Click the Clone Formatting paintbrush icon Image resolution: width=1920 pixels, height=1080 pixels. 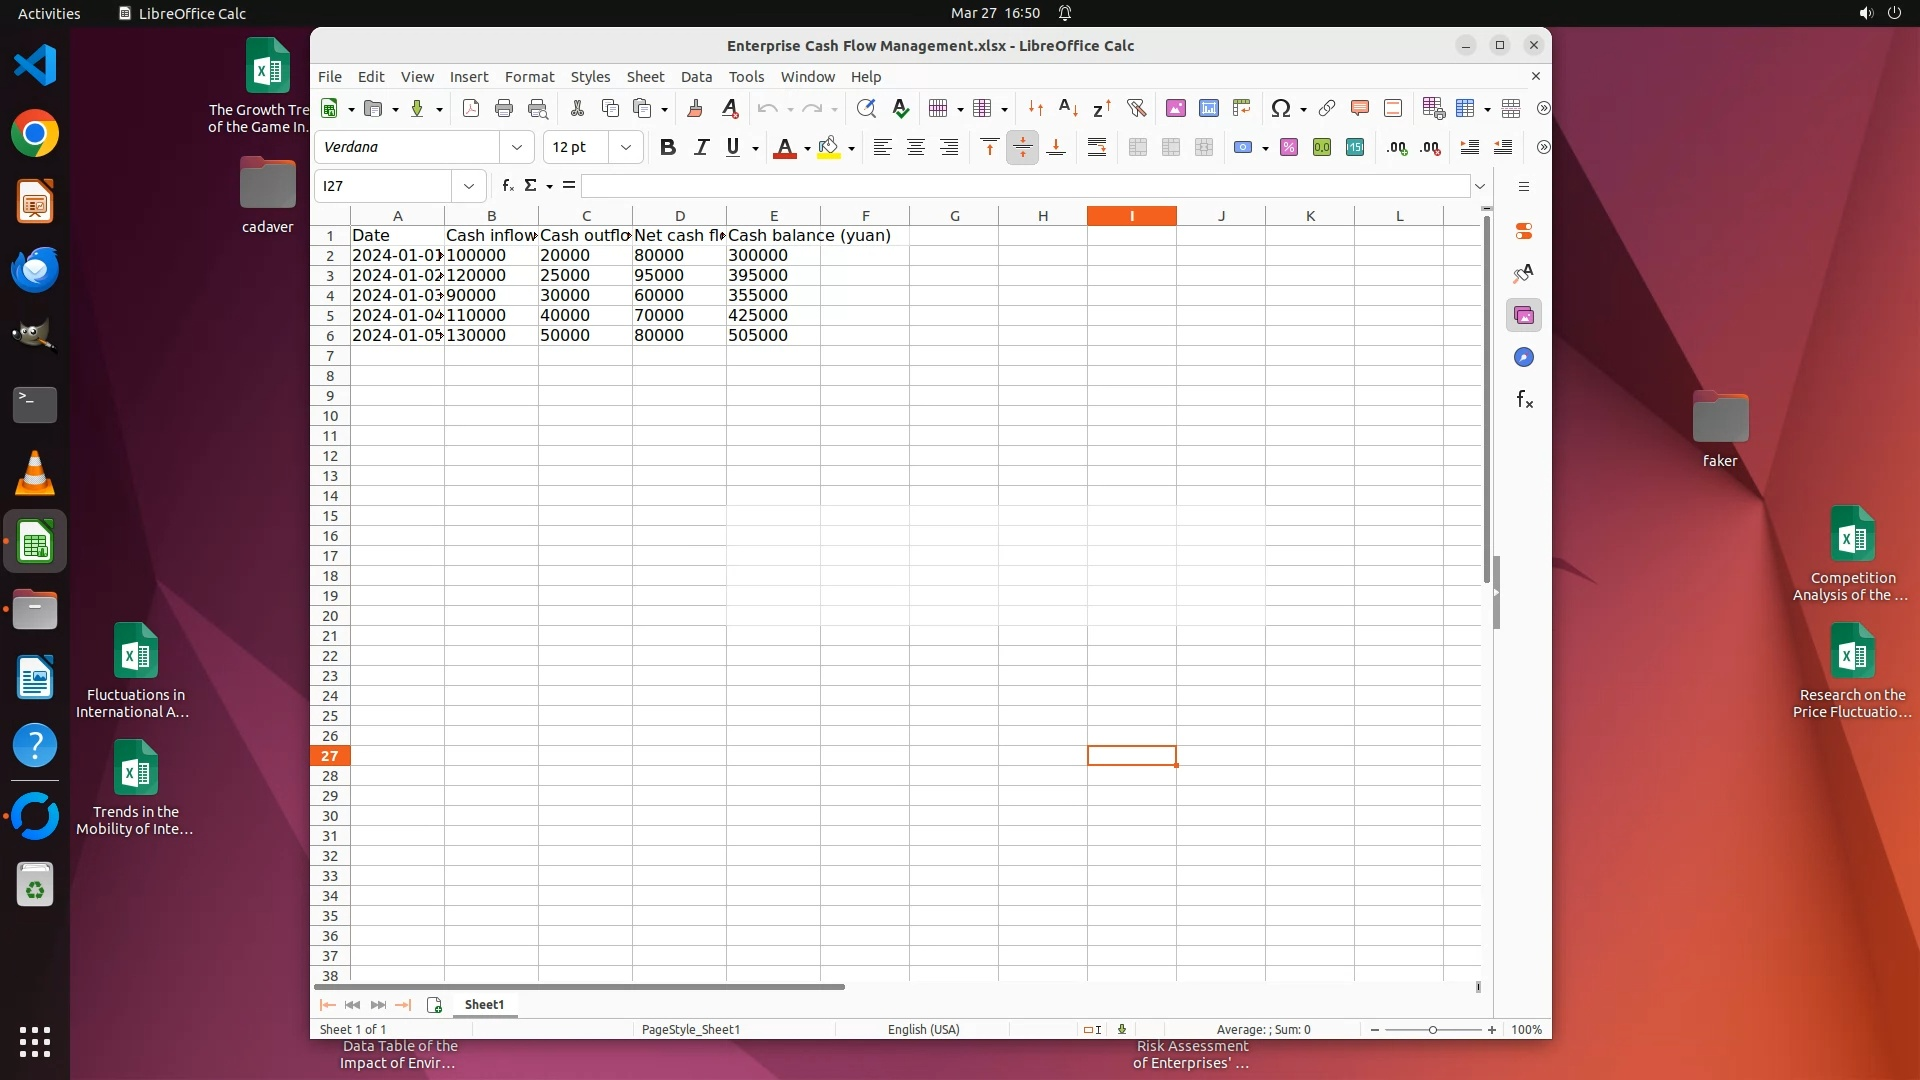(x=695, y=108)
